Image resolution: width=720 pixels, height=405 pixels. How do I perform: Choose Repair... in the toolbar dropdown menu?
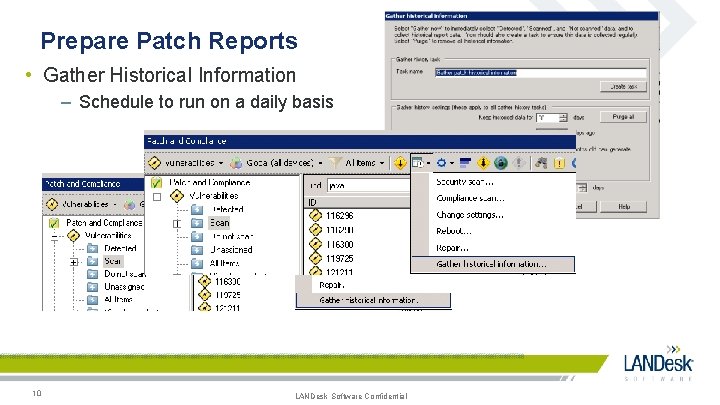[x=452, y=248]
